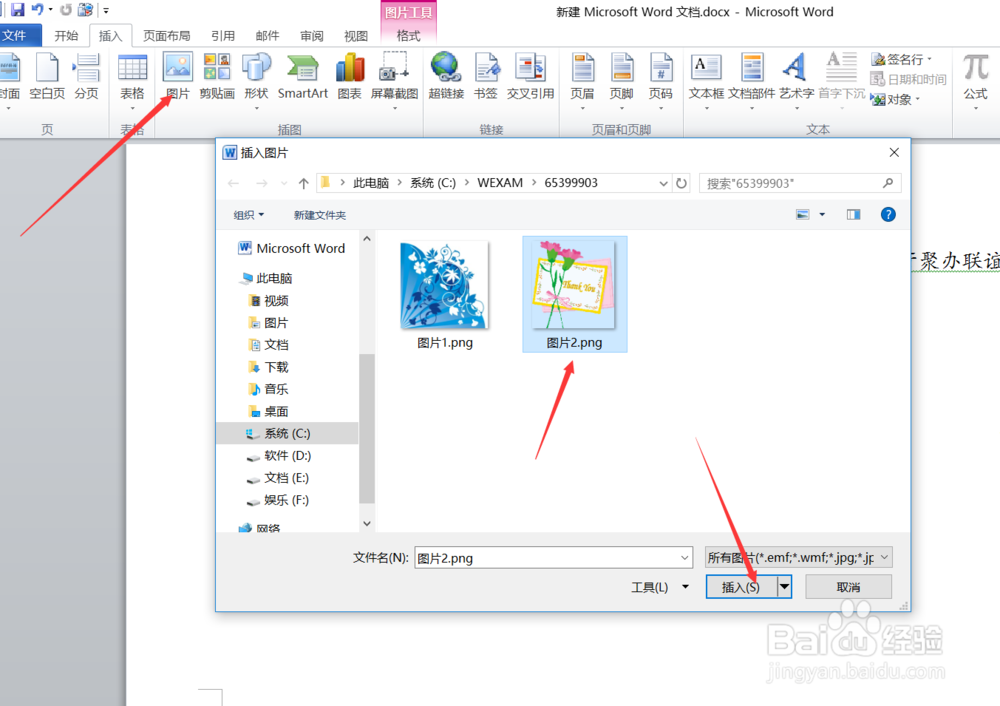Create a folder via 新建文件夹
Viewport: 1000px width, 706px height.
pos(318,214)
